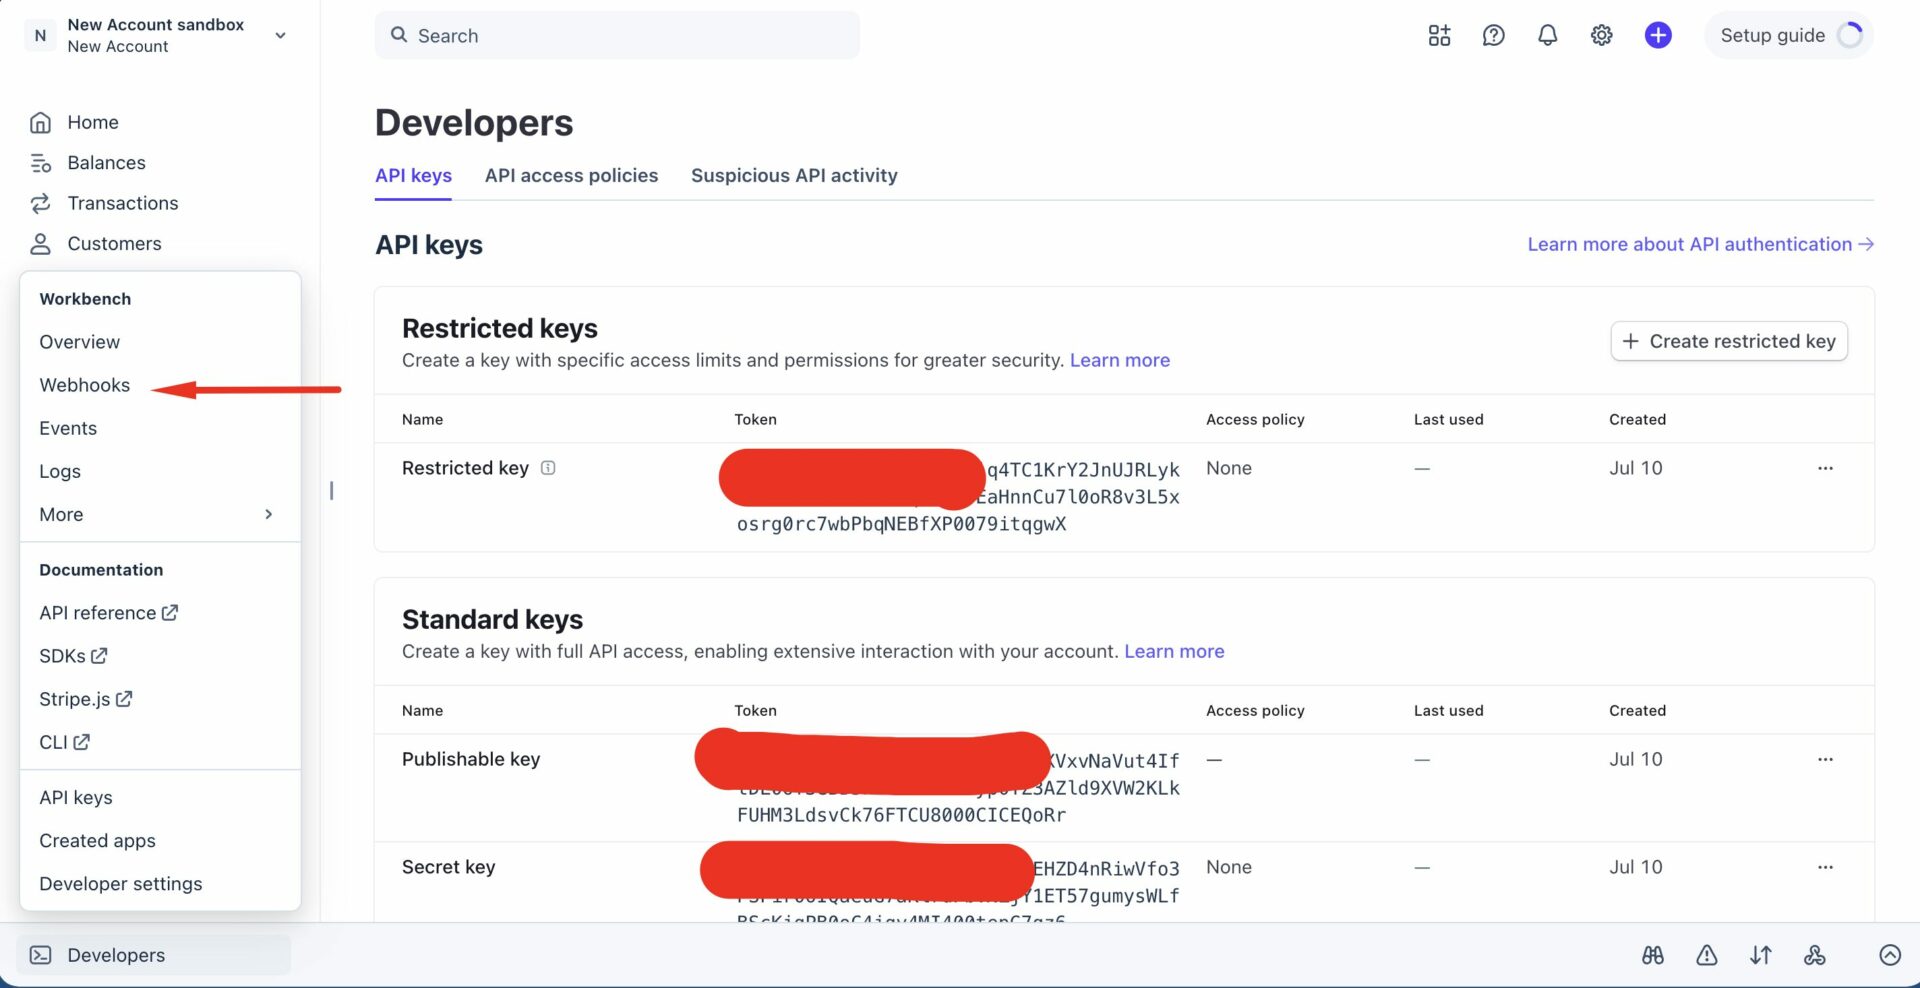Click the Secret key name cell

448,867
